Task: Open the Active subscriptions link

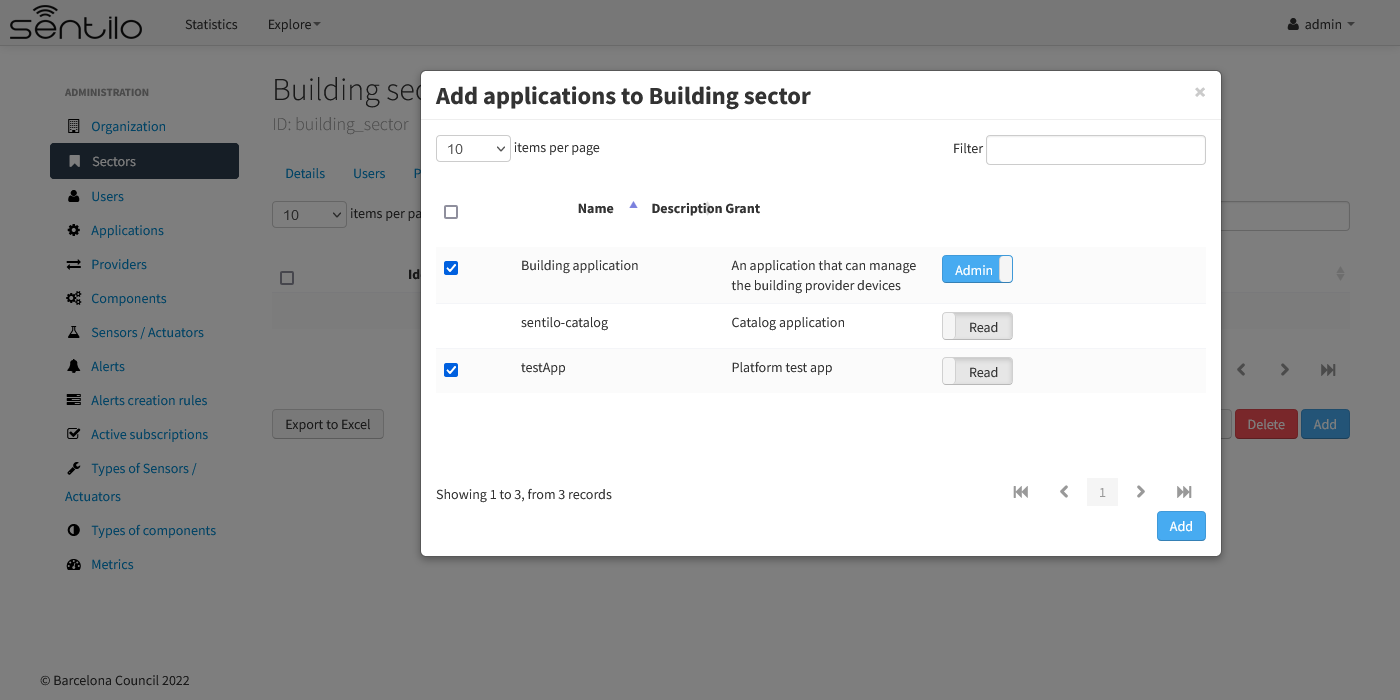Action: point(149,434)
